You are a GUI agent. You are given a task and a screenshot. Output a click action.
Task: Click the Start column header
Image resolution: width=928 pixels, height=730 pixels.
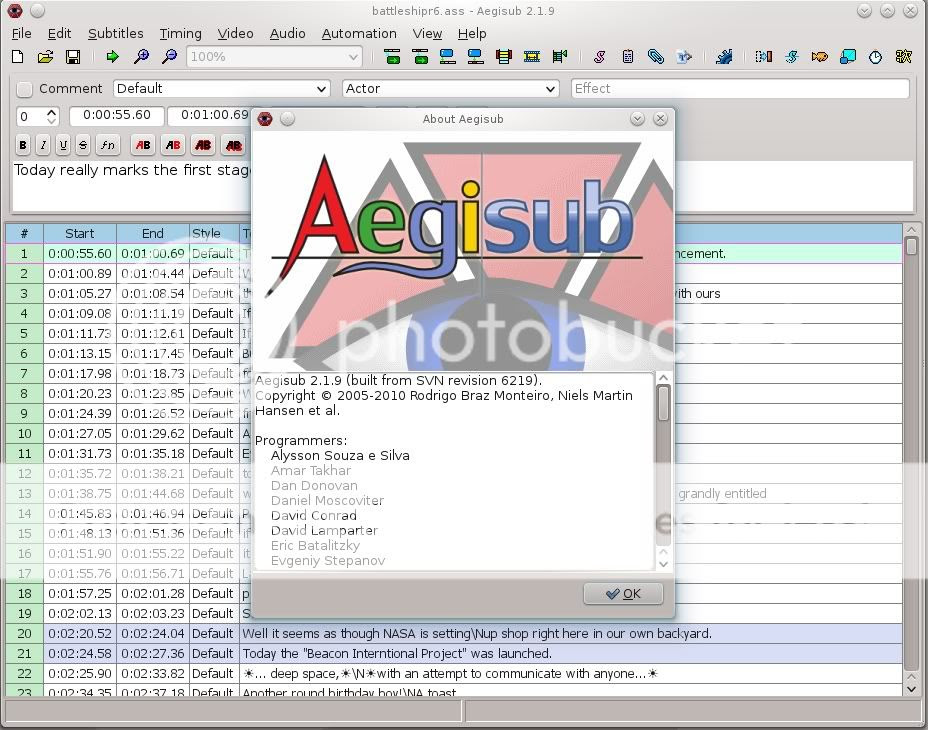point(80,233)
